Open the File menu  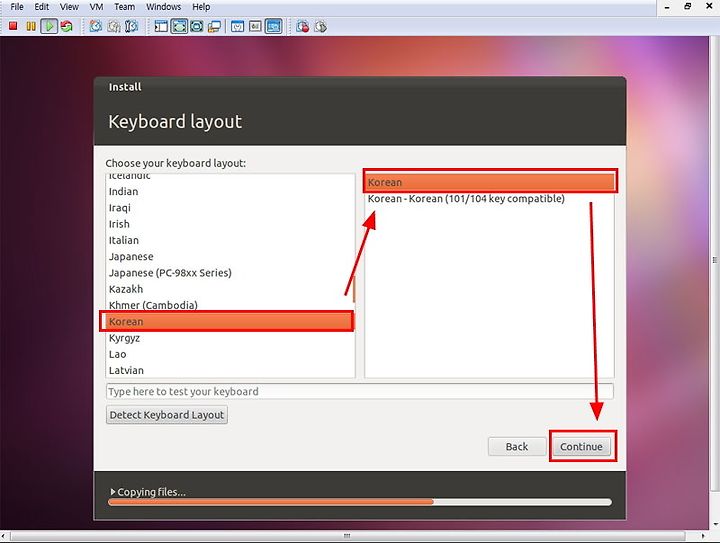coord(17,7)
